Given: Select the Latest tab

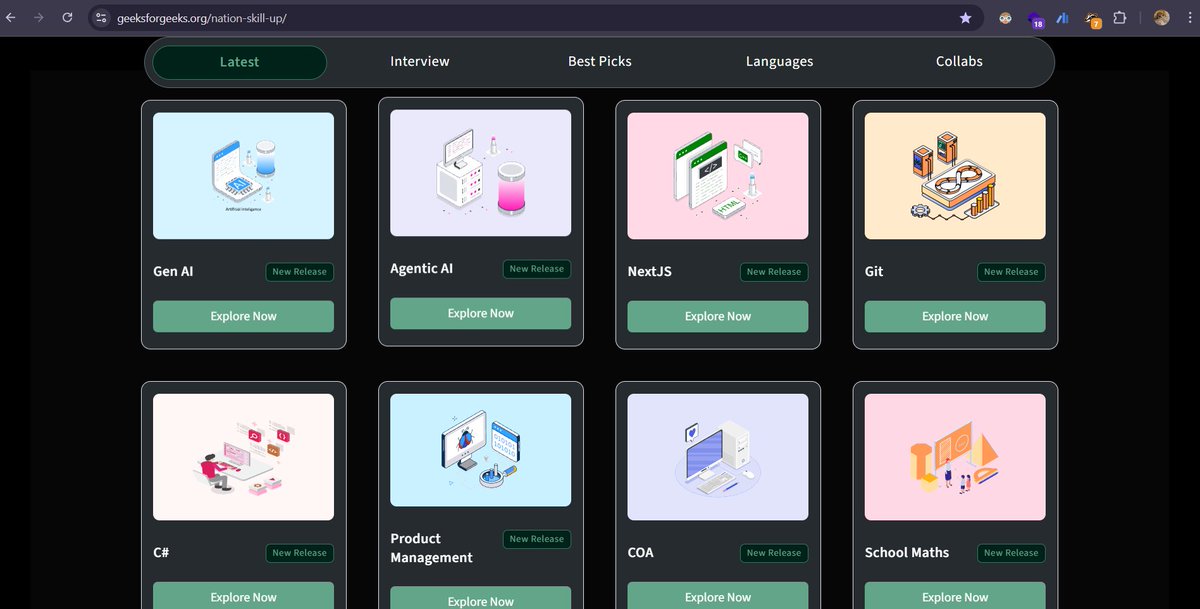Looking at the screenshot, I should pyautogui.click(x=239, y=62).
